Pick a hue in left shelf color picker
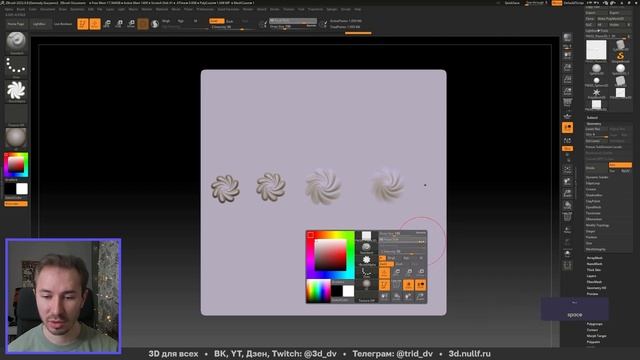 pos(16,165)
